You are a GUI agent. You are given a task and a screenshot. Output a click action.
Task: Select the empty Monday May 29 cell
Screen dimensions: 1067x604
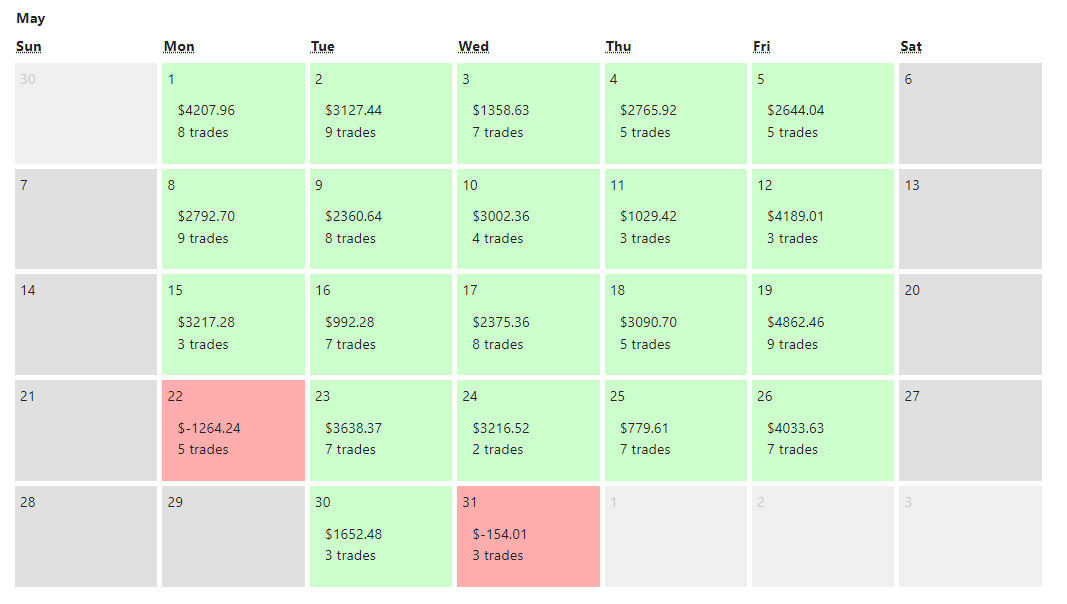pyautogui.click(x=233, y=536)
